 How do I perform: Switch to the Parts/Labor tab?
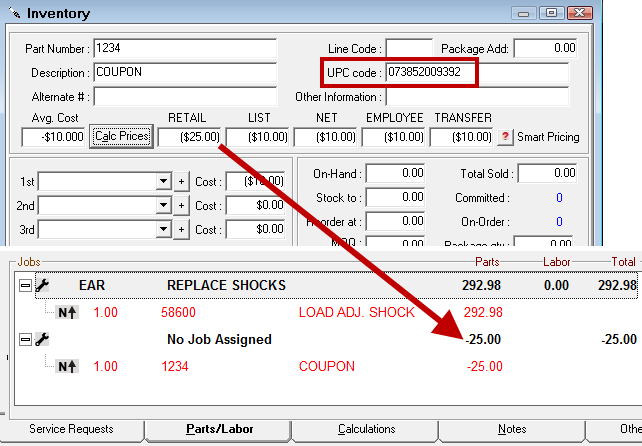tap(219, 429)
